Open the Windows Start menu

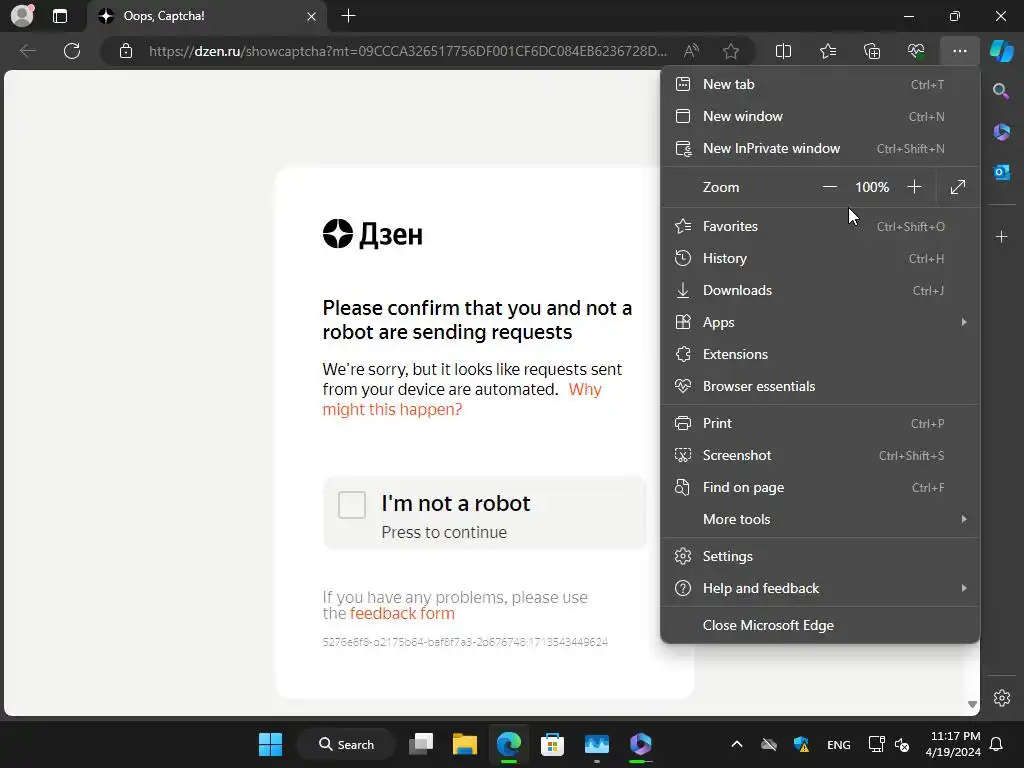coord(270,744)
